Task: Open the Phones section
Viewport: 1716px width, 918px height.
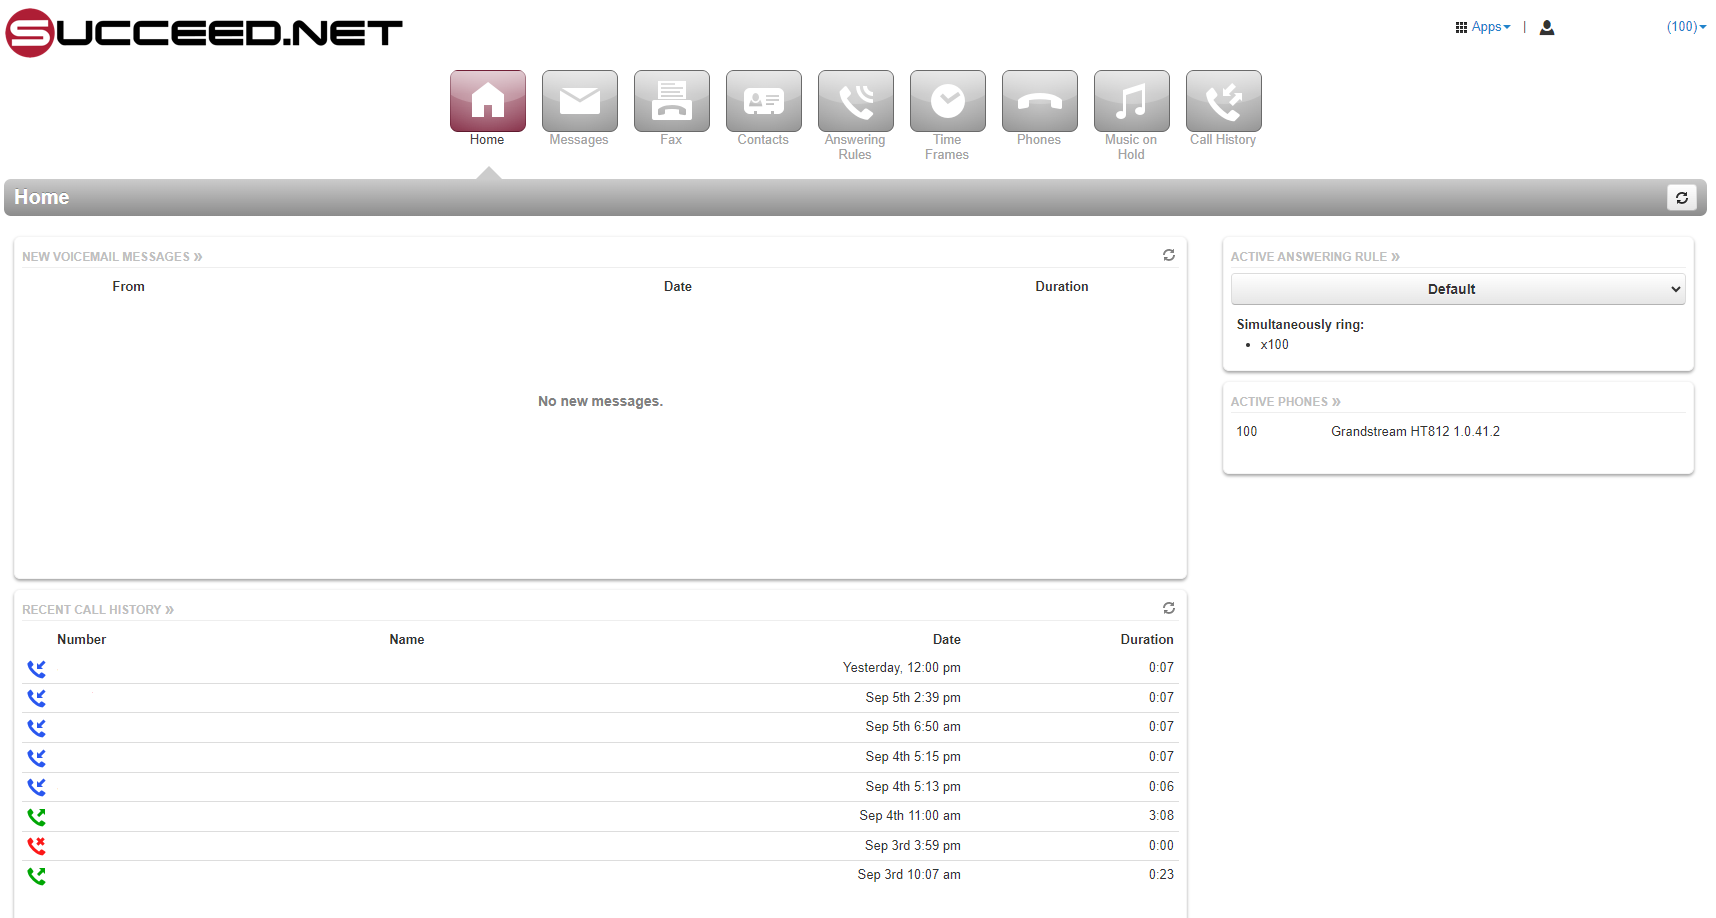Action: pos(1039,108)
